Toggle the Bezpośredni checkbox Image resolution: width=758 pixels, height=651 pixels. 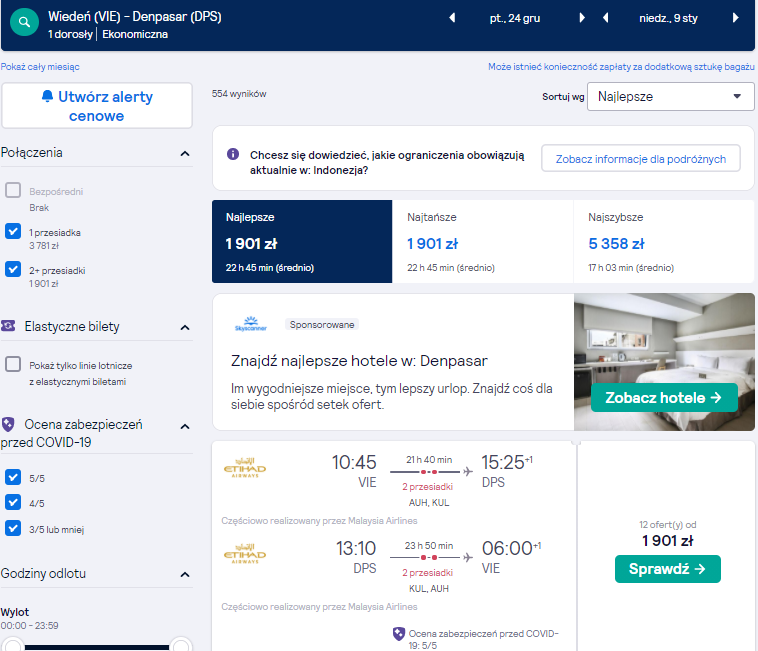(13, 190)
